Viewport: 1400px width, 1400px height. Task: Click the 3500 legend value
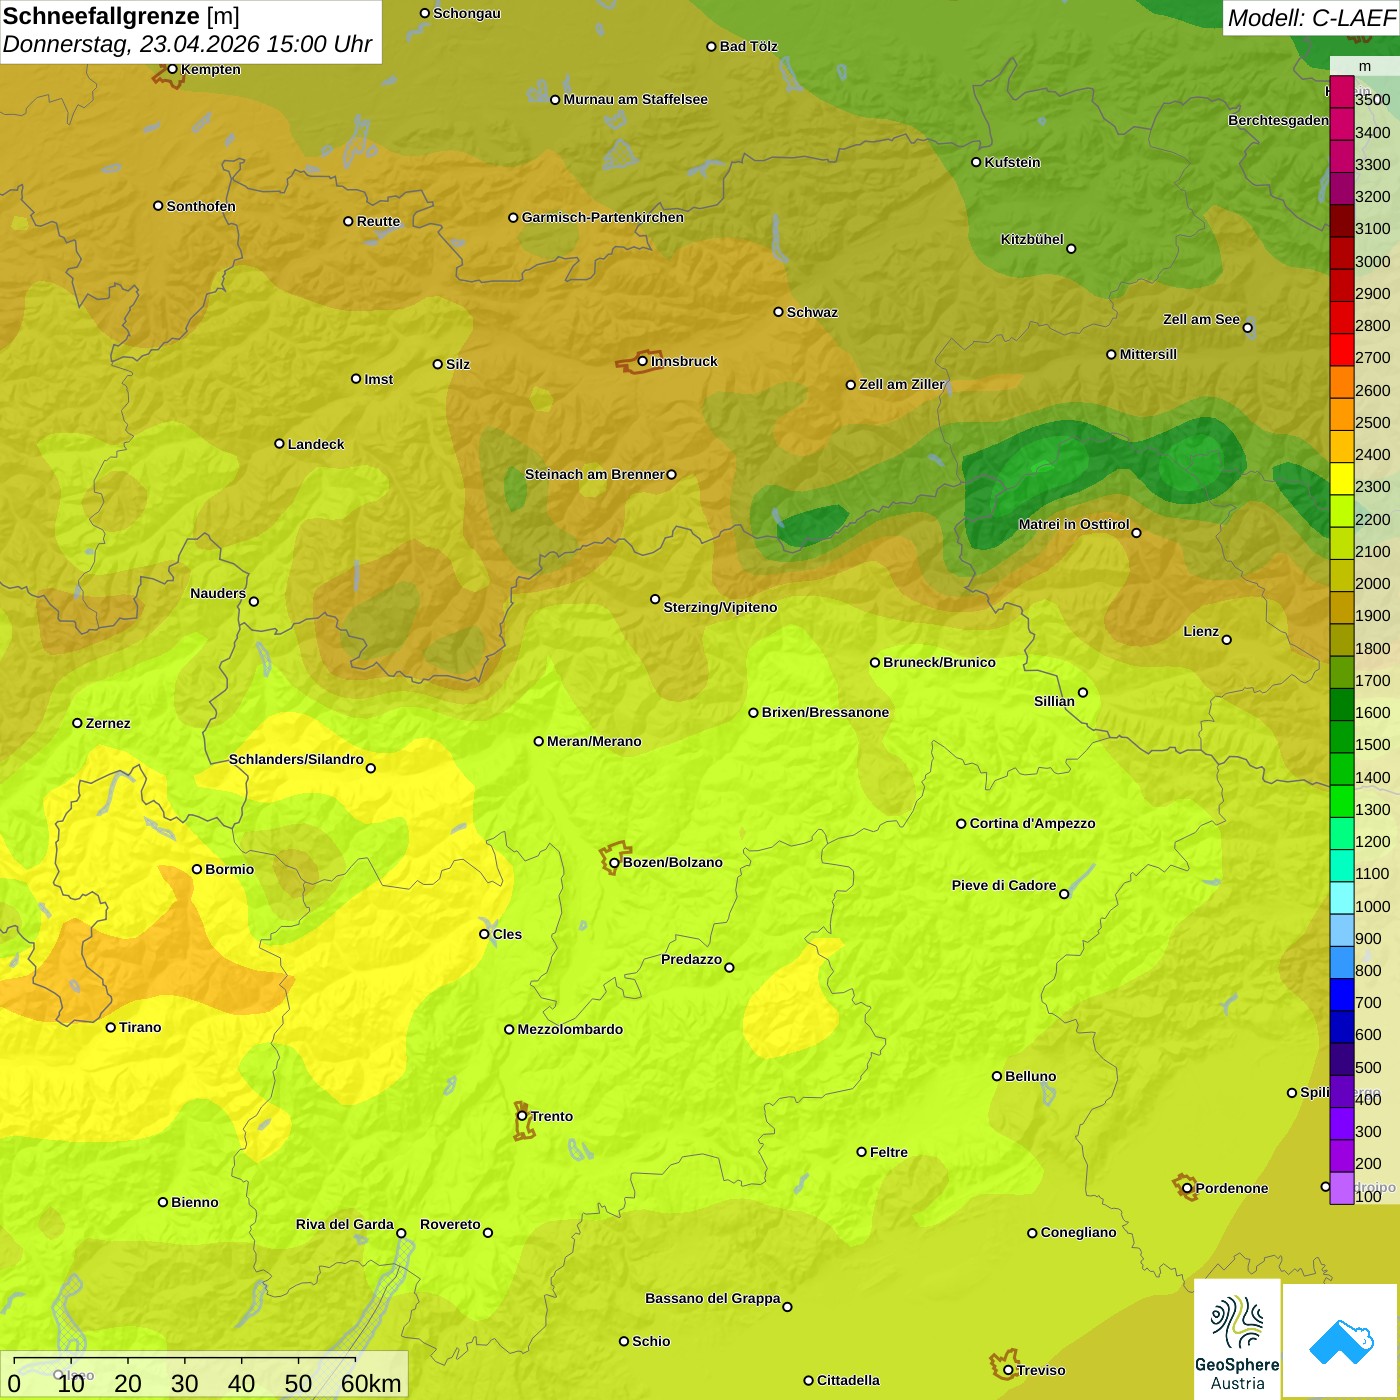point(1372,100)
